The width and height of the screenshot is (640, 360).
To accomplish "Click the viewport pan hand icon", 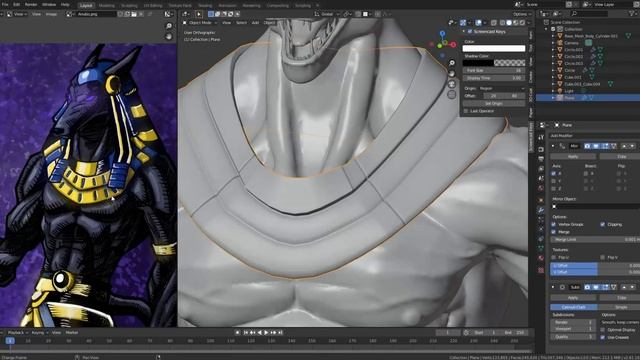I will (452, 74).
